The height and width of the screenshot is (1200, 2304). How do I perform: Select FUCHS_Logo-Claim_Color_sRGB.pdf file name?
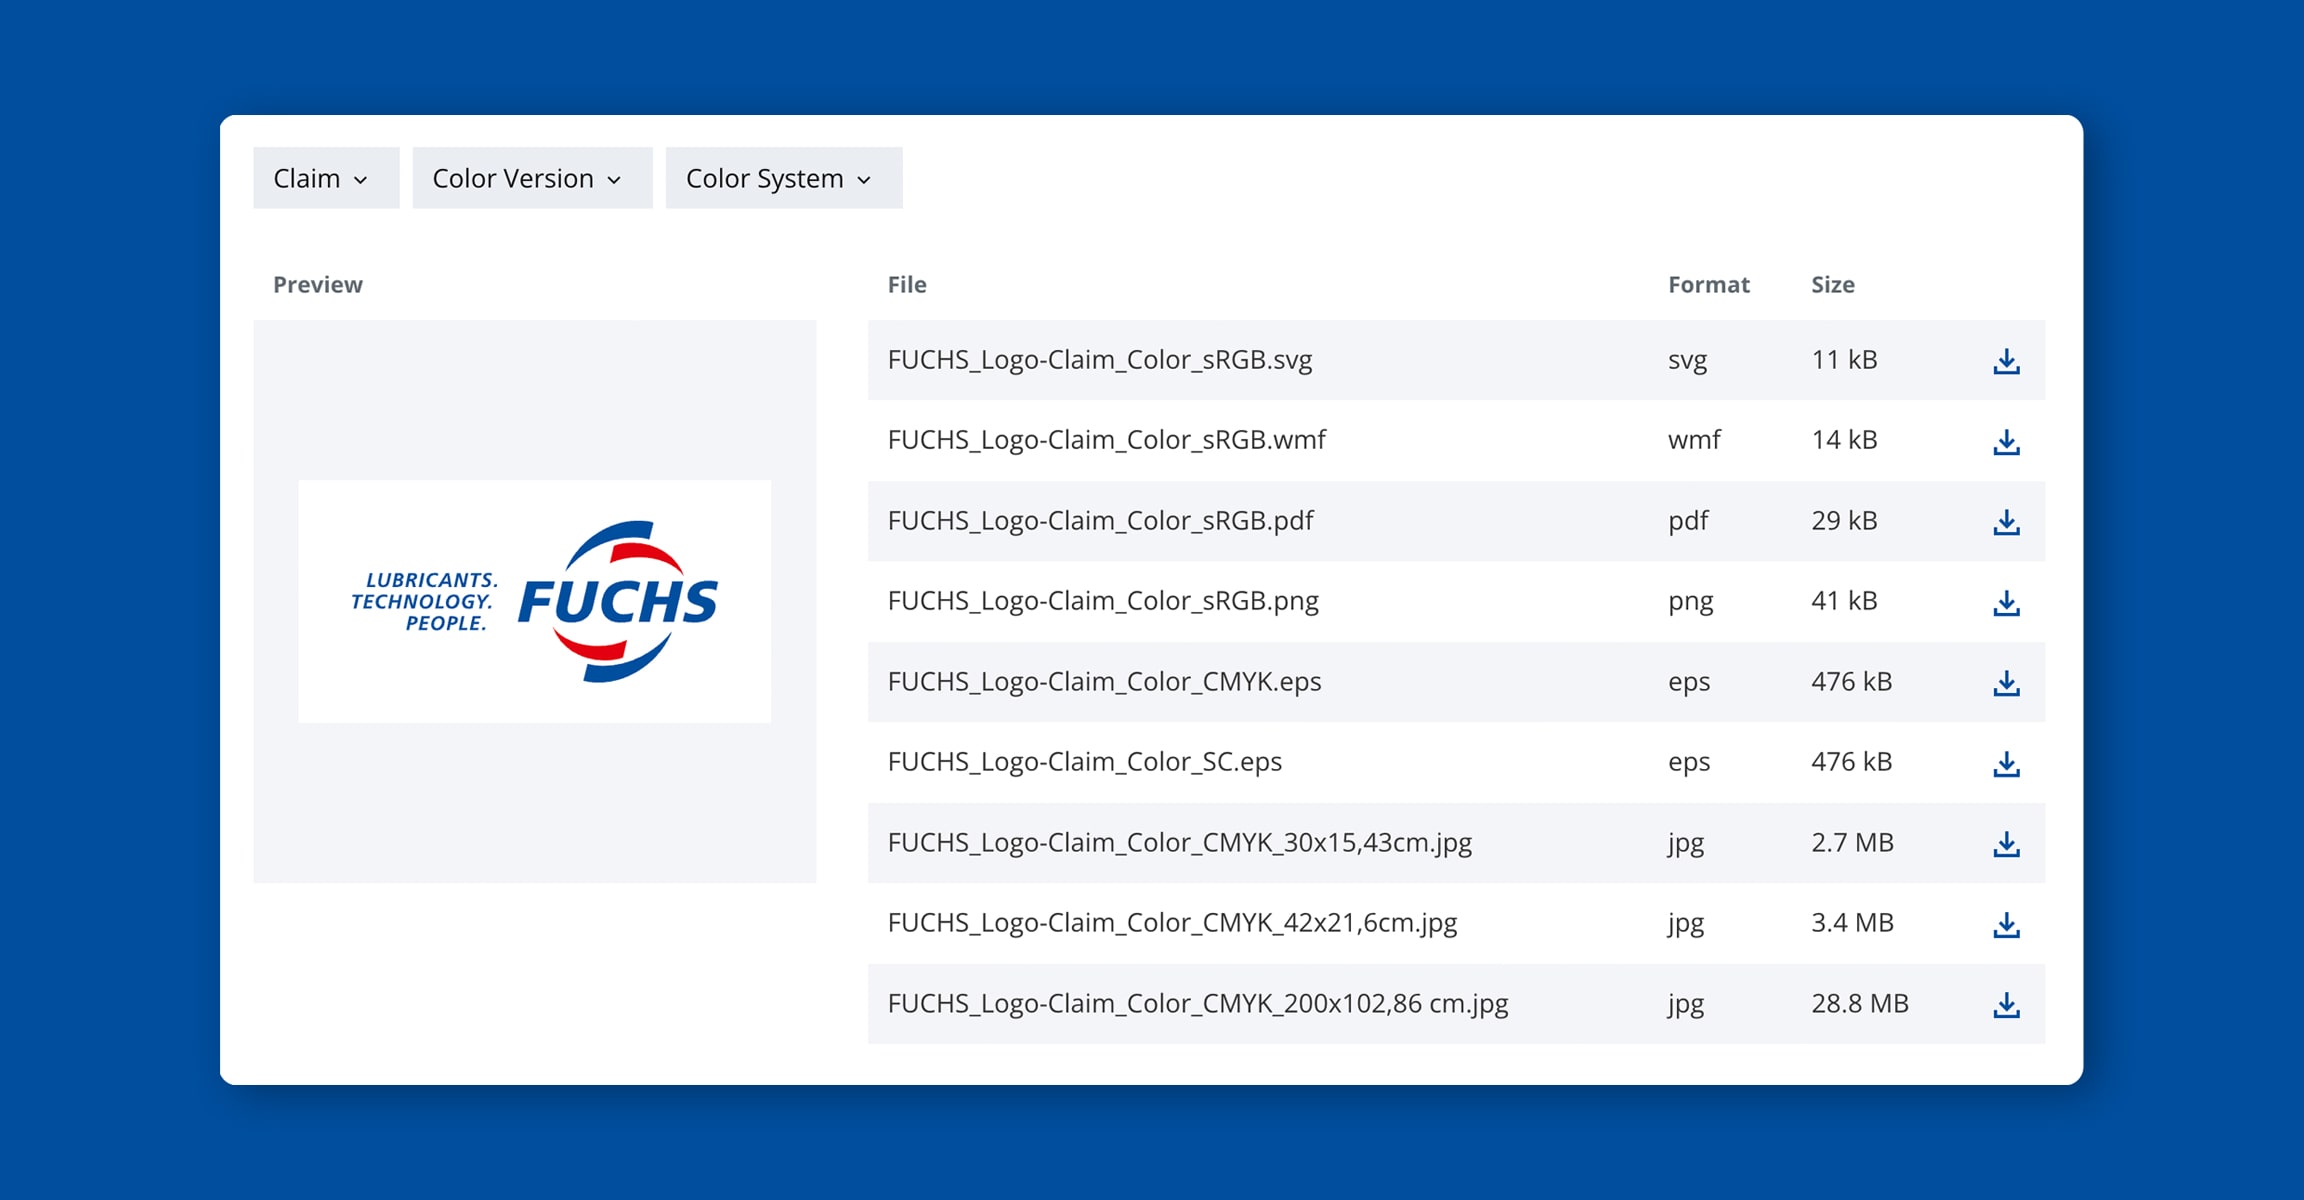pyautogui.click(x=1101, y=521)
